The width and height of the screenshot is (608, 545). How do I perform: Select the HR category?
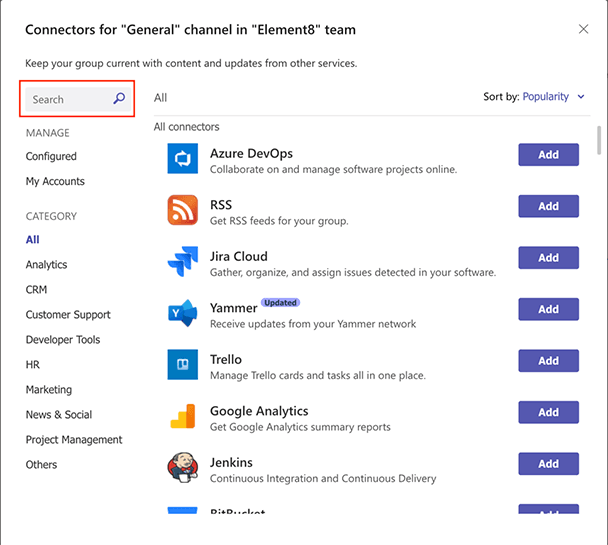tap(33, 365)
